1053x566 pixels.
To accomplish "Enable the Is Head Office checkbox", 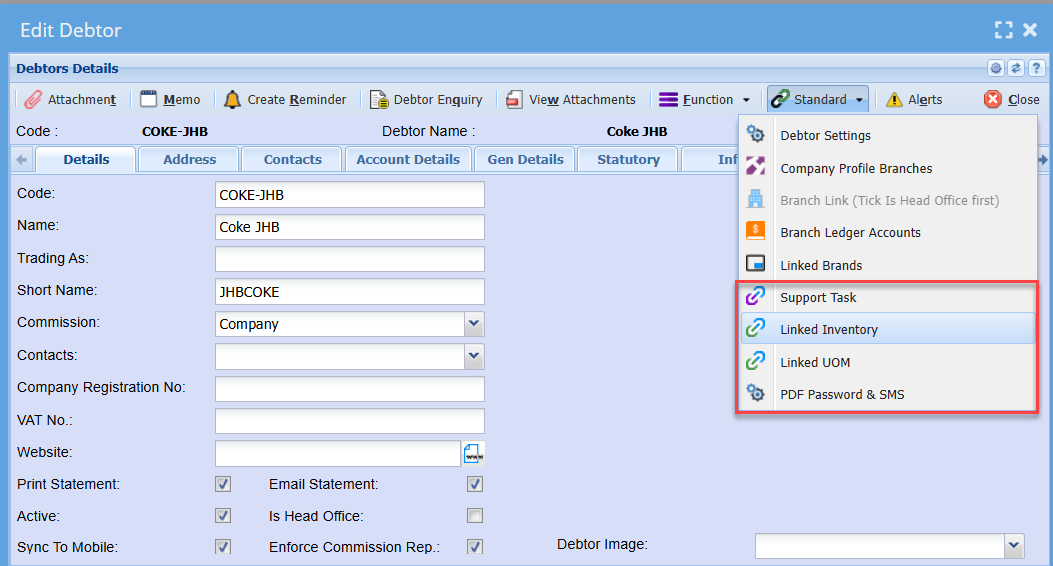I will (475, 516).
